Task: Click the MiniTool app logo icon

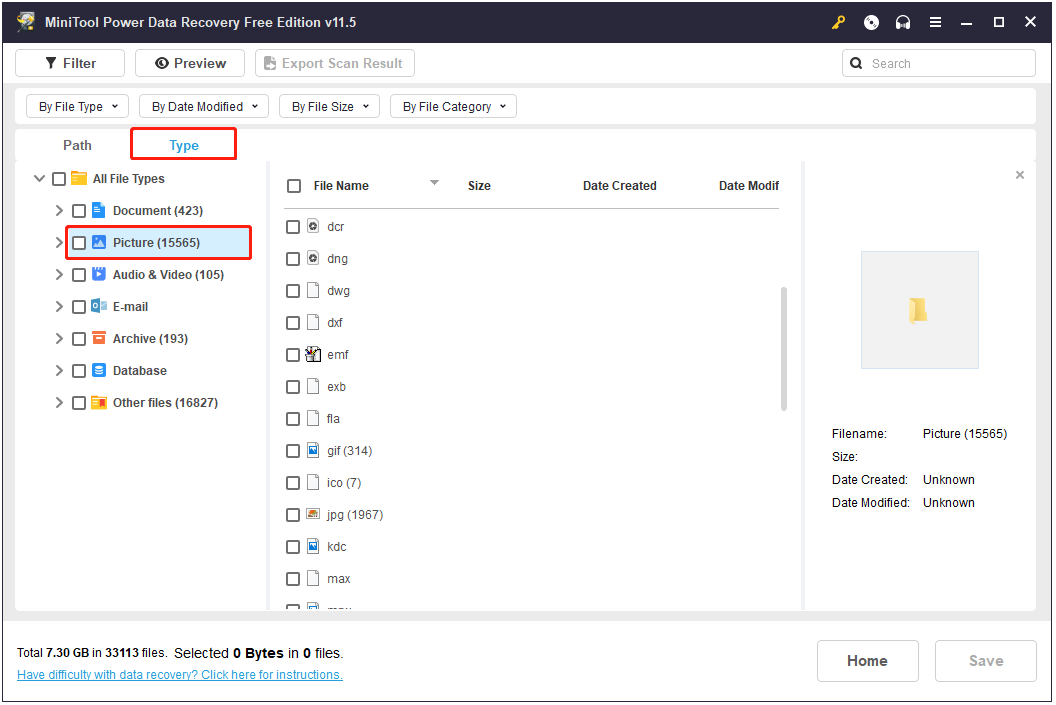Action: pos(26,22)
